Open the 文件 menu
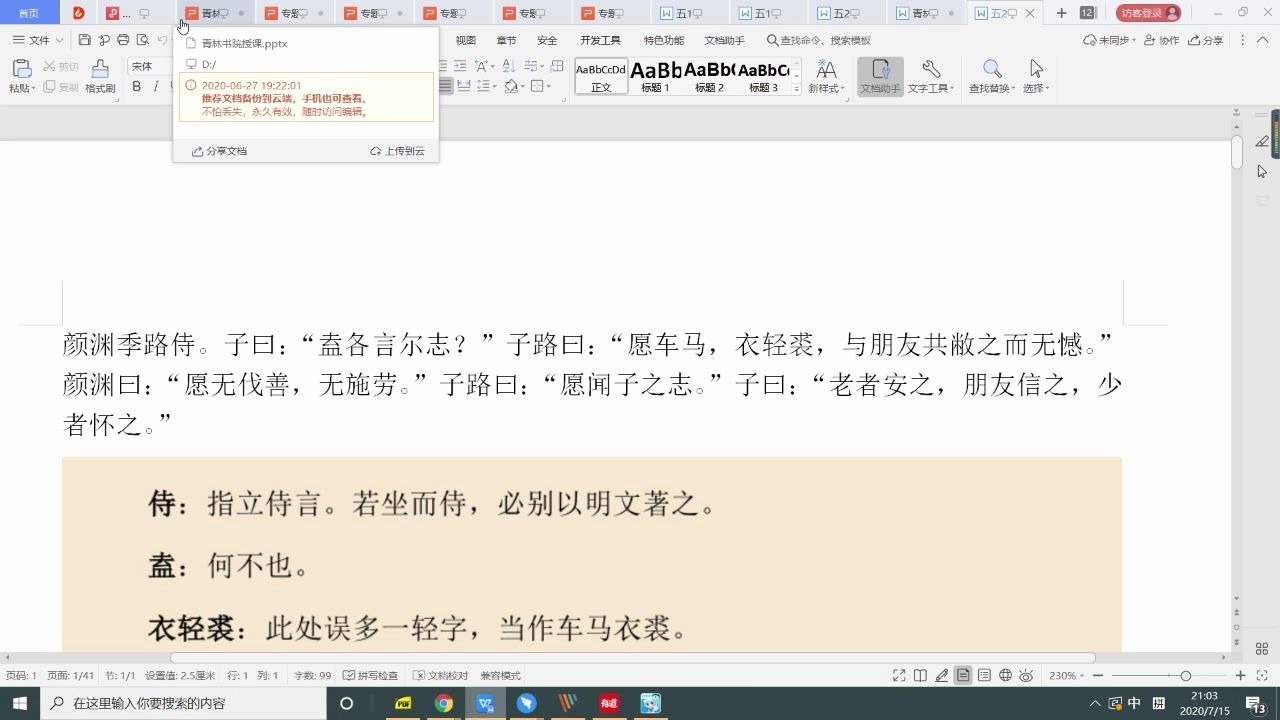This screenshot has height=720, width=1280. pos(32,40)
